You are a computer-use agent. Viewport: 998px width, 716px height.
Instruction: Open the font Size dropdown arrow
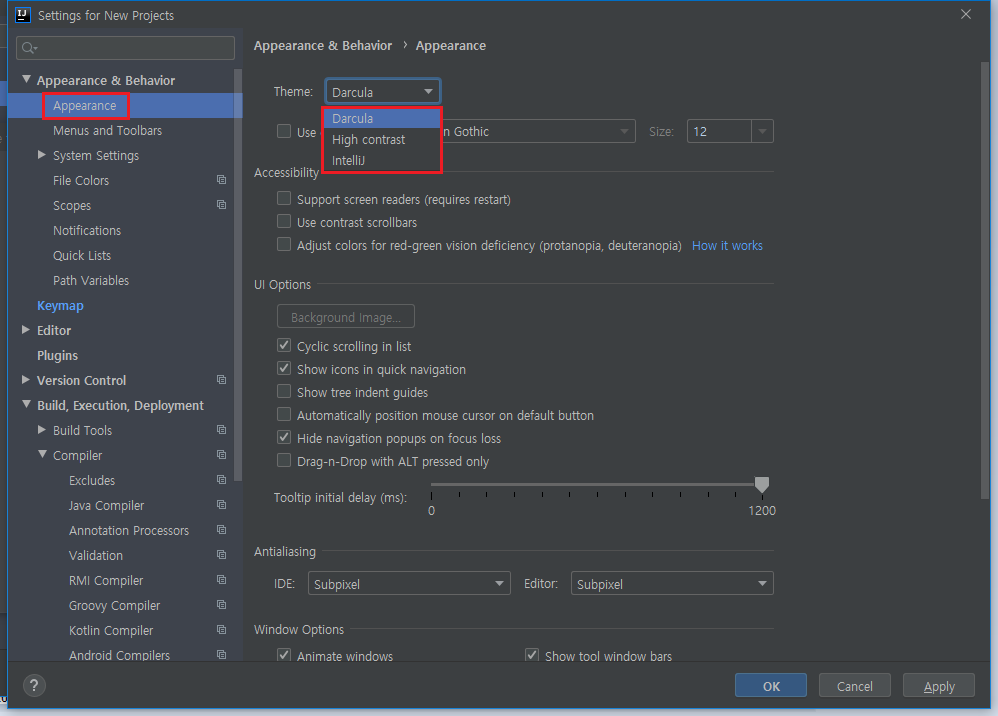tap(762, 131)
